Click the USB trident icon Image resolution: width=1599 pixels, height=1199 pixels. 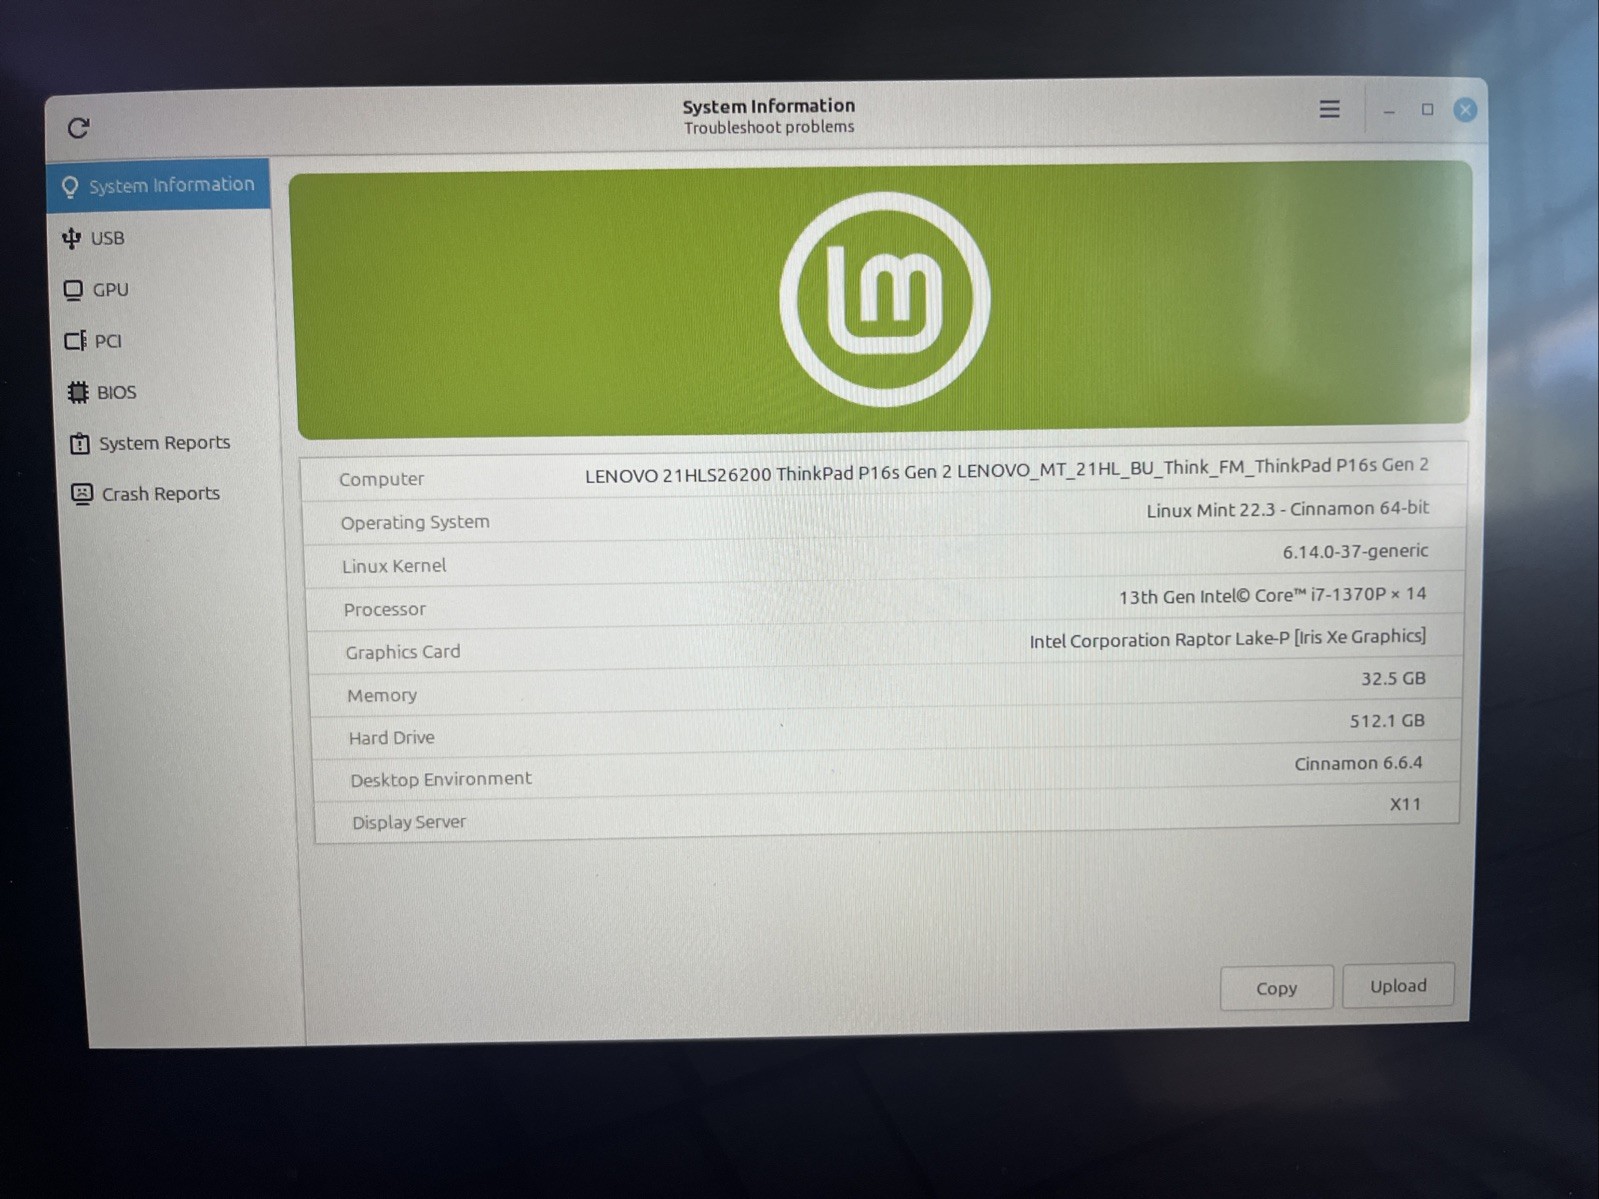71,238
